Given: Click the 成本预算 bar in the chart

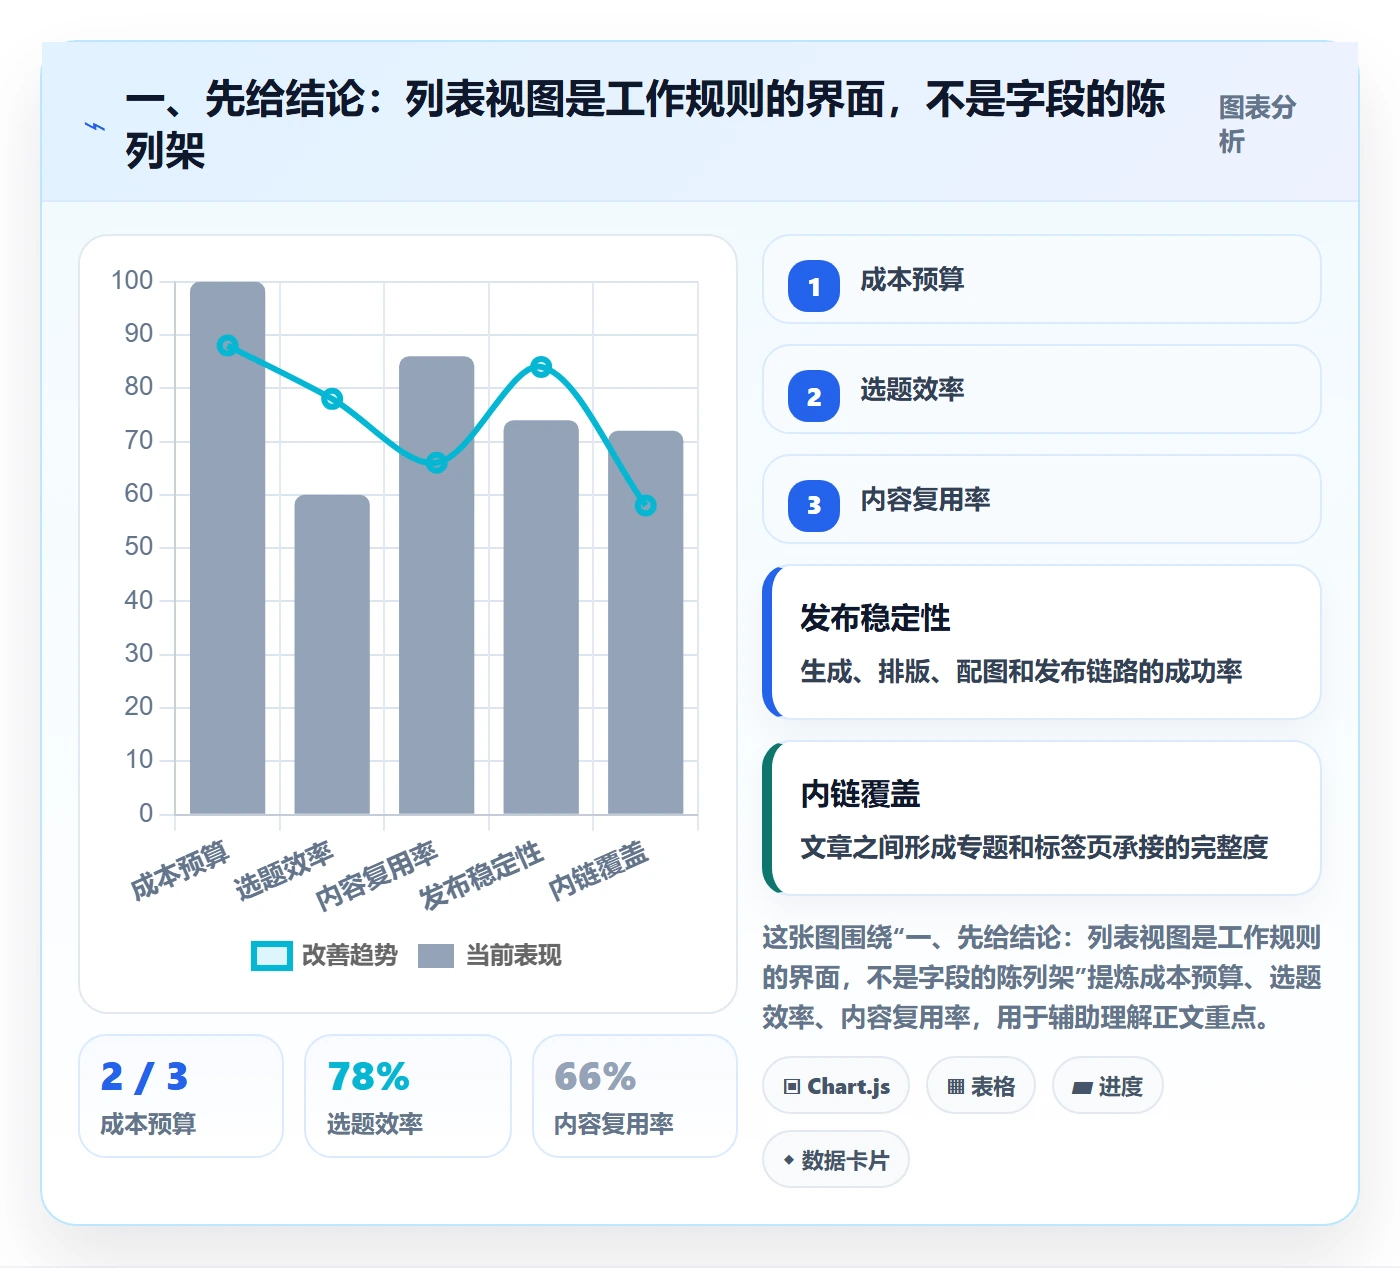Looking at the screenshot, I should (x=228, y=548).
